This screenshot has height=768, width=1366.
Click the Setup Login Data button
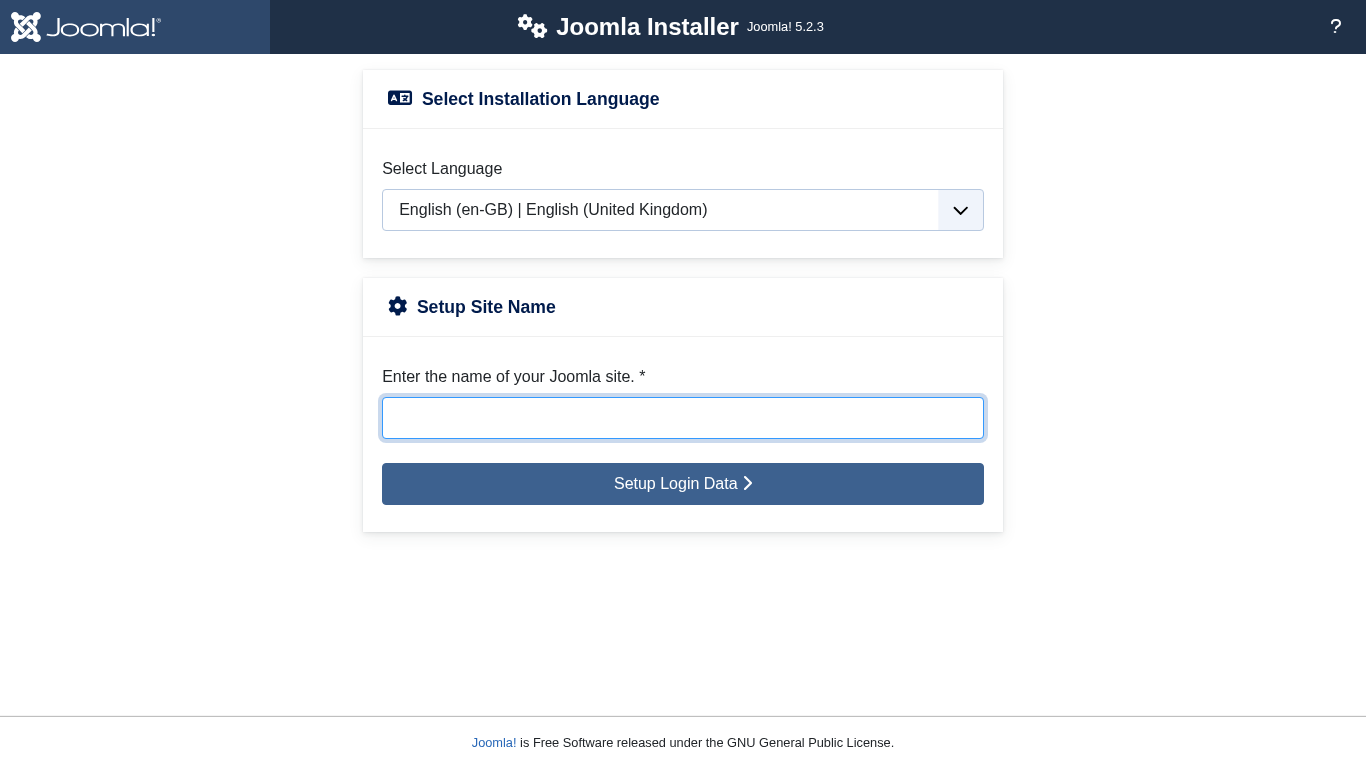[x=683, y=484]
